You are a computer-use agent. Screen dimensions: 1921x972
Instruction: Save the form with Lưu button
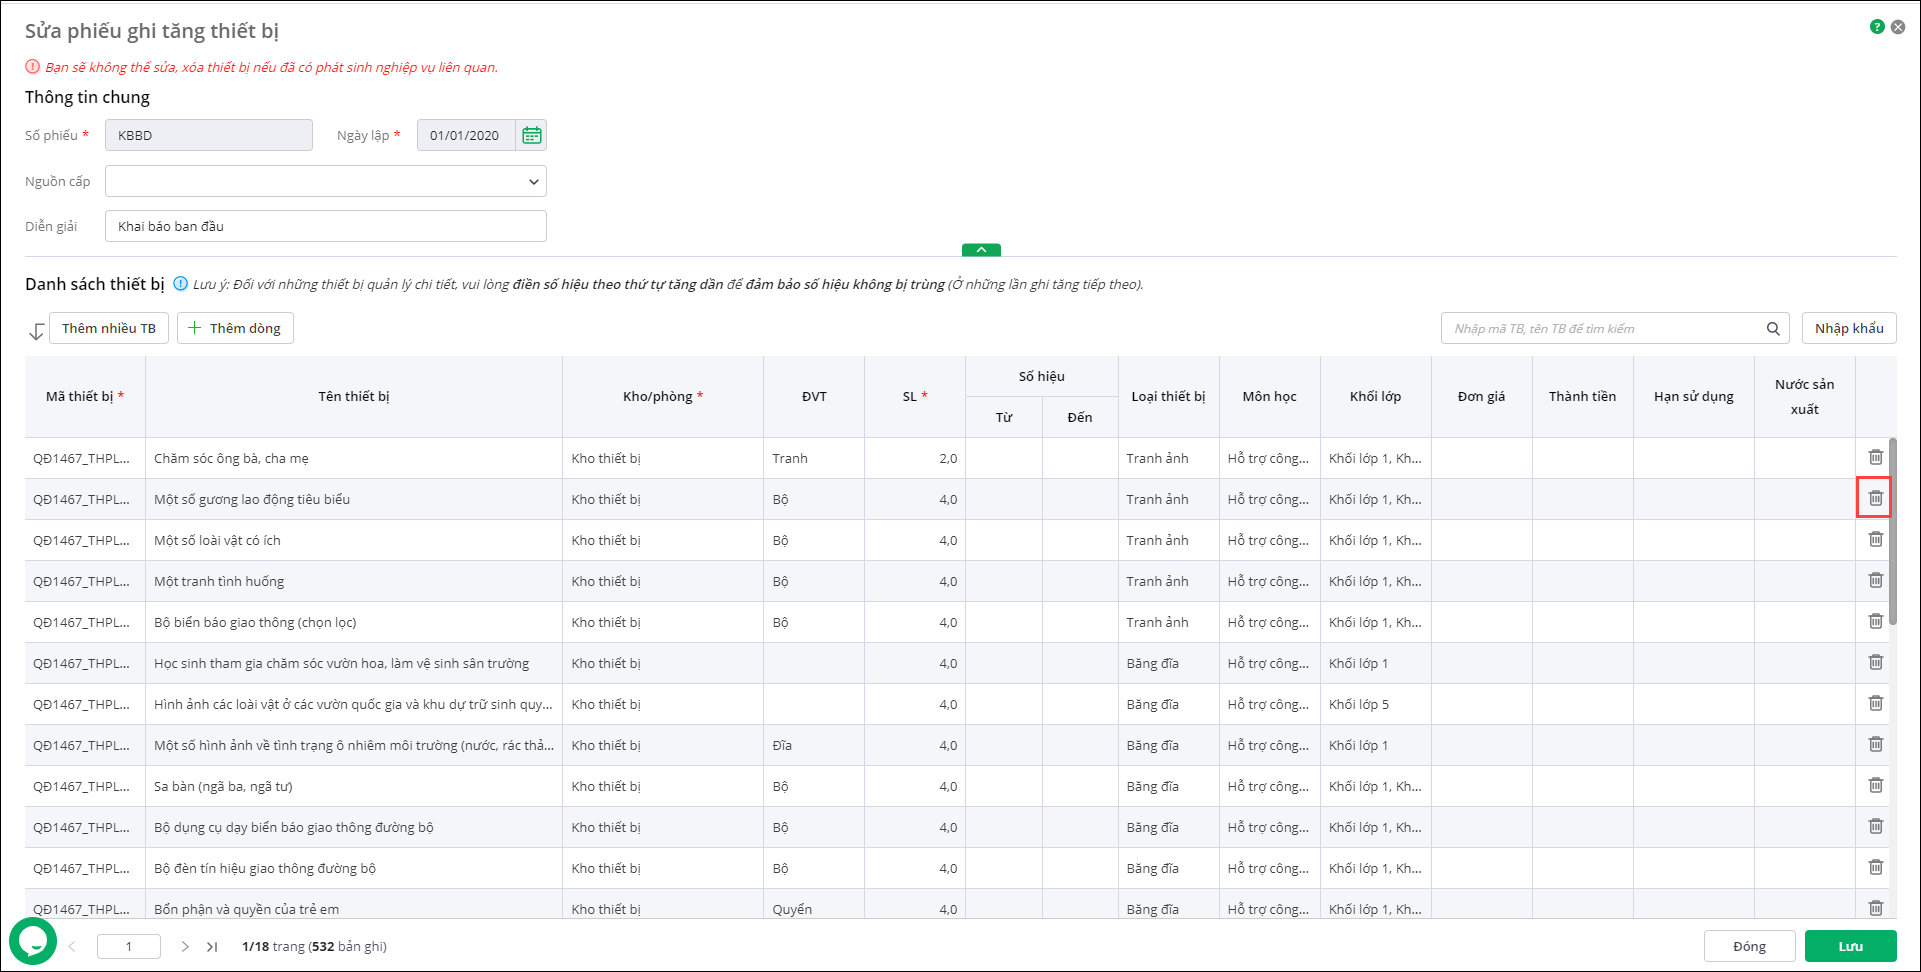[1850, 946]
